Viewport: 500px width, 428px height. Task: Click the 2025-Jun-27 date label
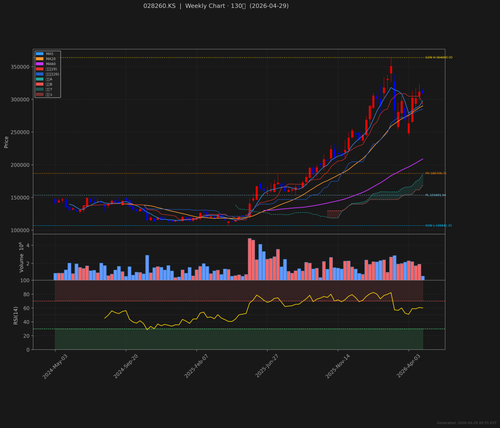click(x=268, y=366)
